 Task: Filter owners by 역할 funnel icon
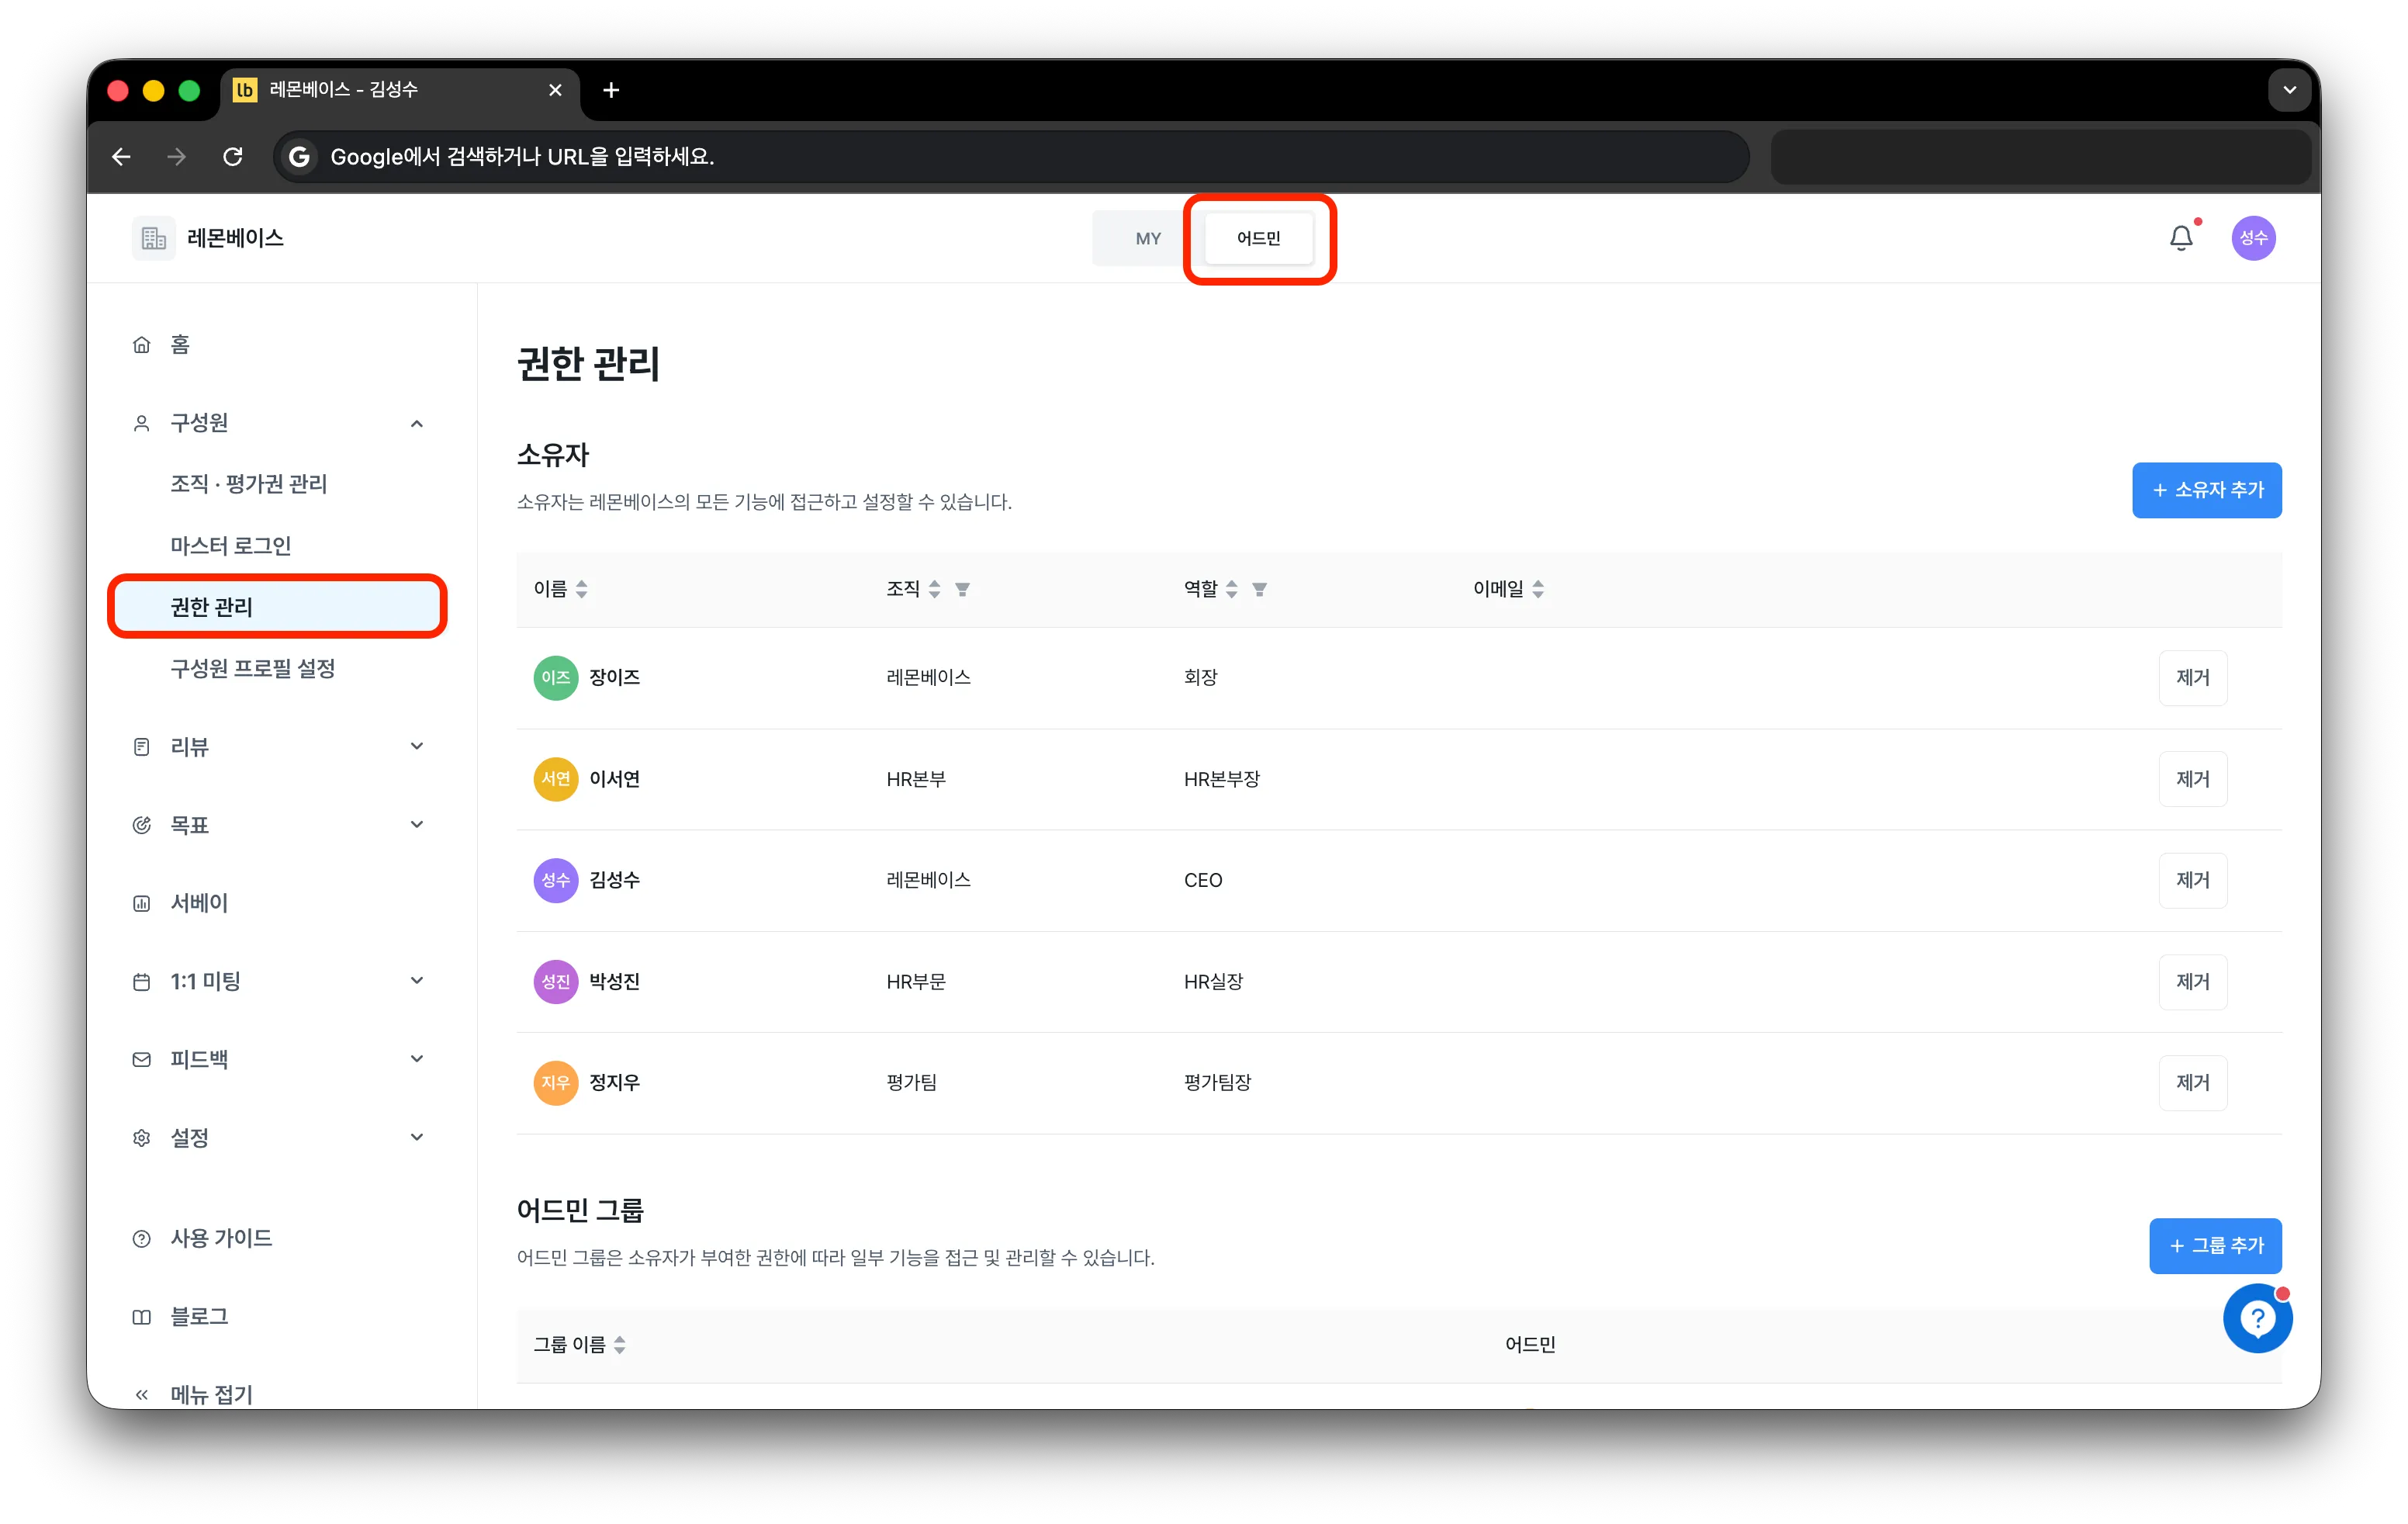click(1259, 590)
